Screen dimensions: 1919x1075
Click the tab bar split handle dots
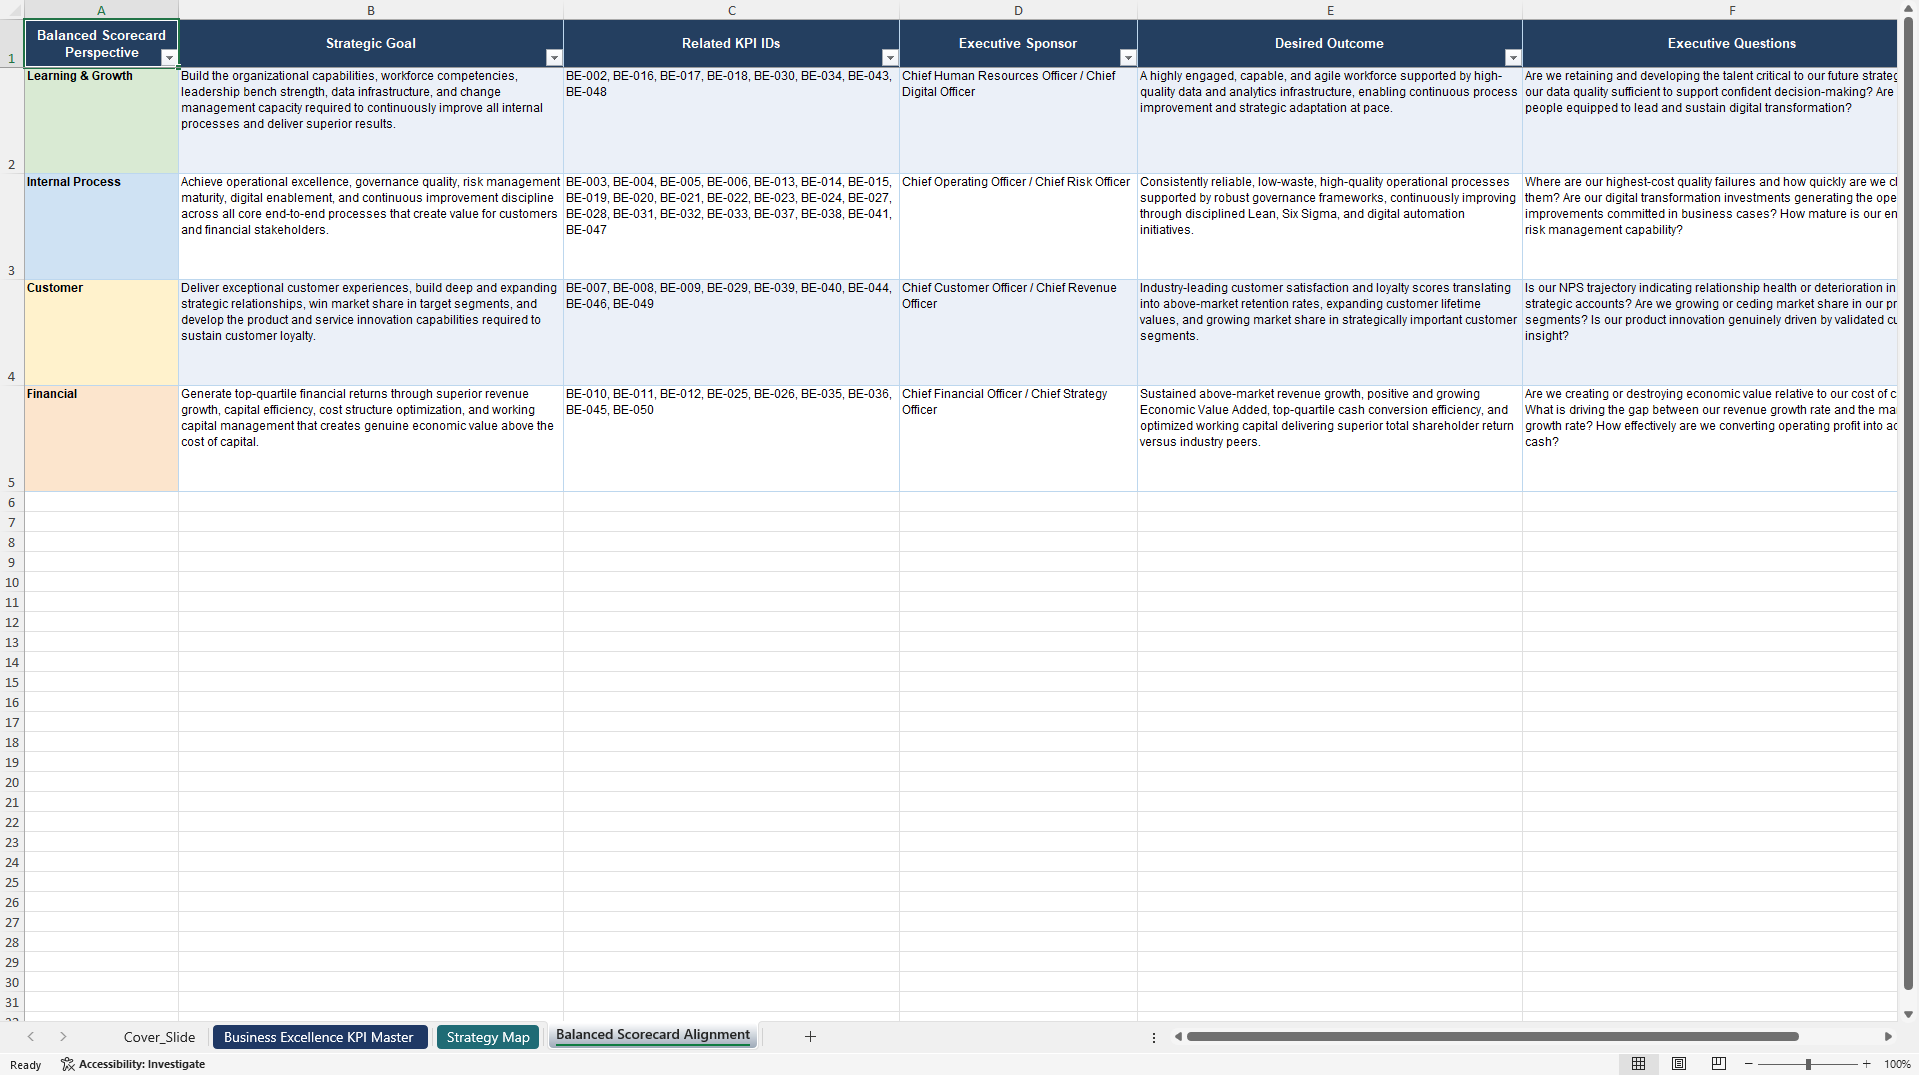pyautogui.click(x=1154, y=1037)
